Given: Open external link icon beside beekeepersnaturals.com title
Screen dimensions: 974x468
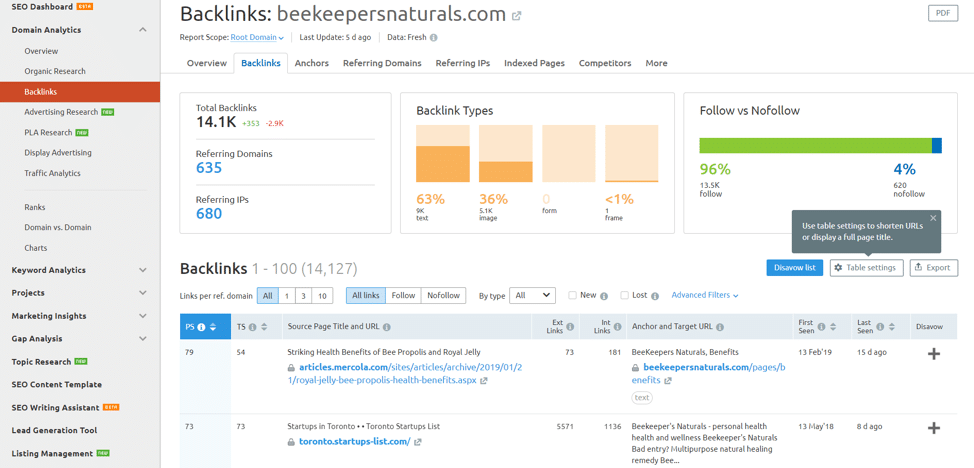Looking at the screenshot, I should pyautogui.click(x=516, y=16).
